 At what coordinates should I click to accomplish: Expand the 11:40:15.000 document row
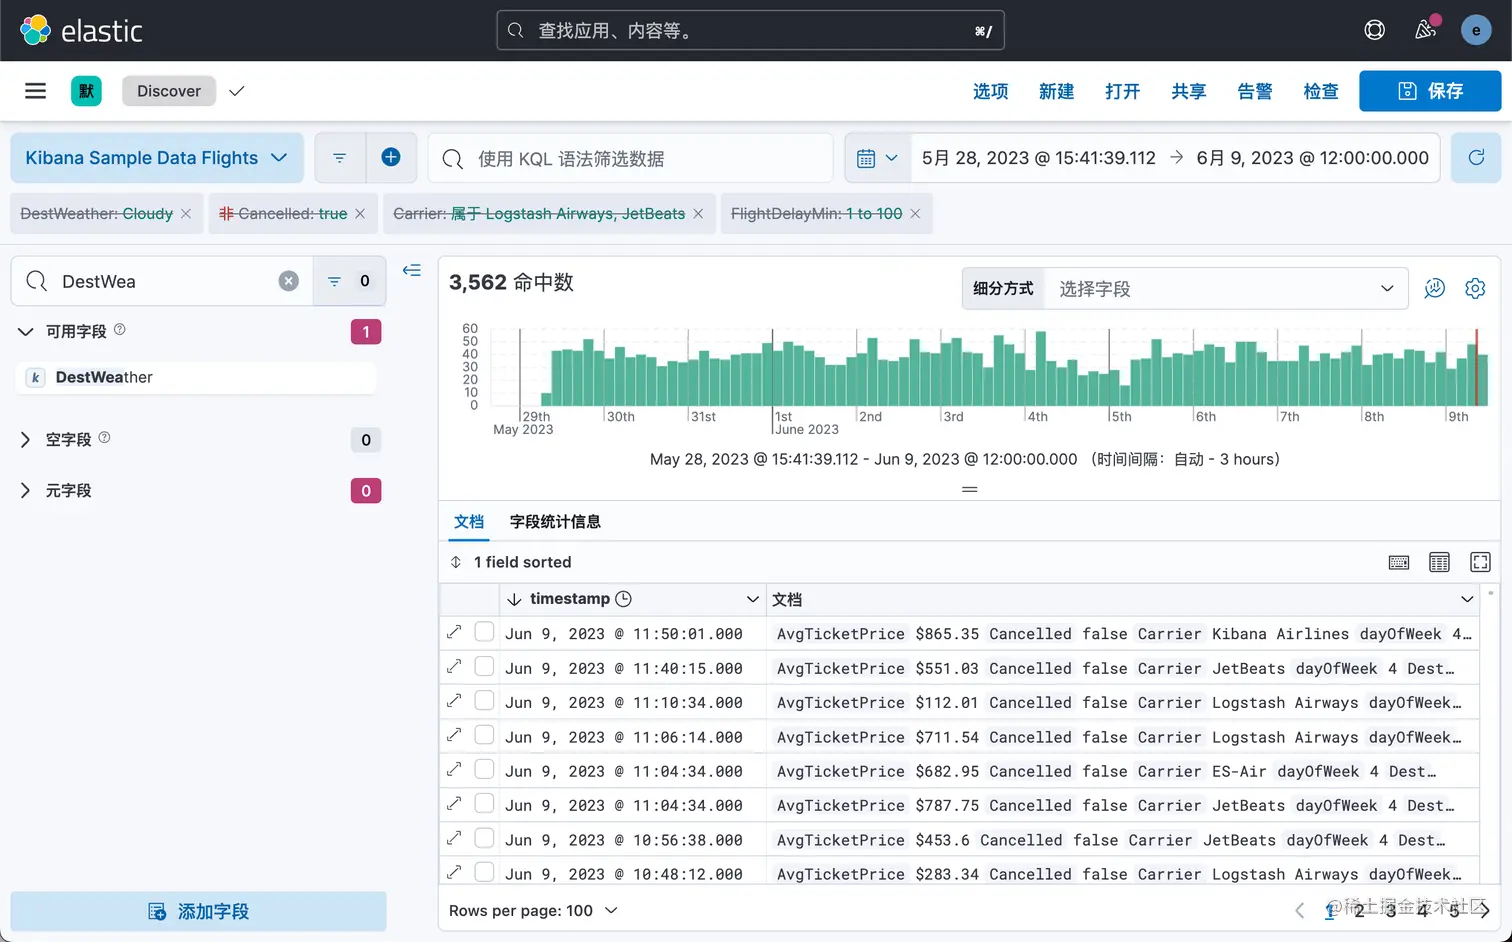454,666
